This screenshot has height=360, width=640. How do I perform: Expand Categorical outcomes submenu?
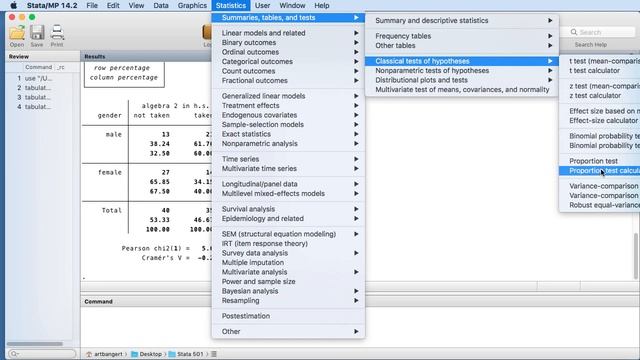(x=288, y=61)
